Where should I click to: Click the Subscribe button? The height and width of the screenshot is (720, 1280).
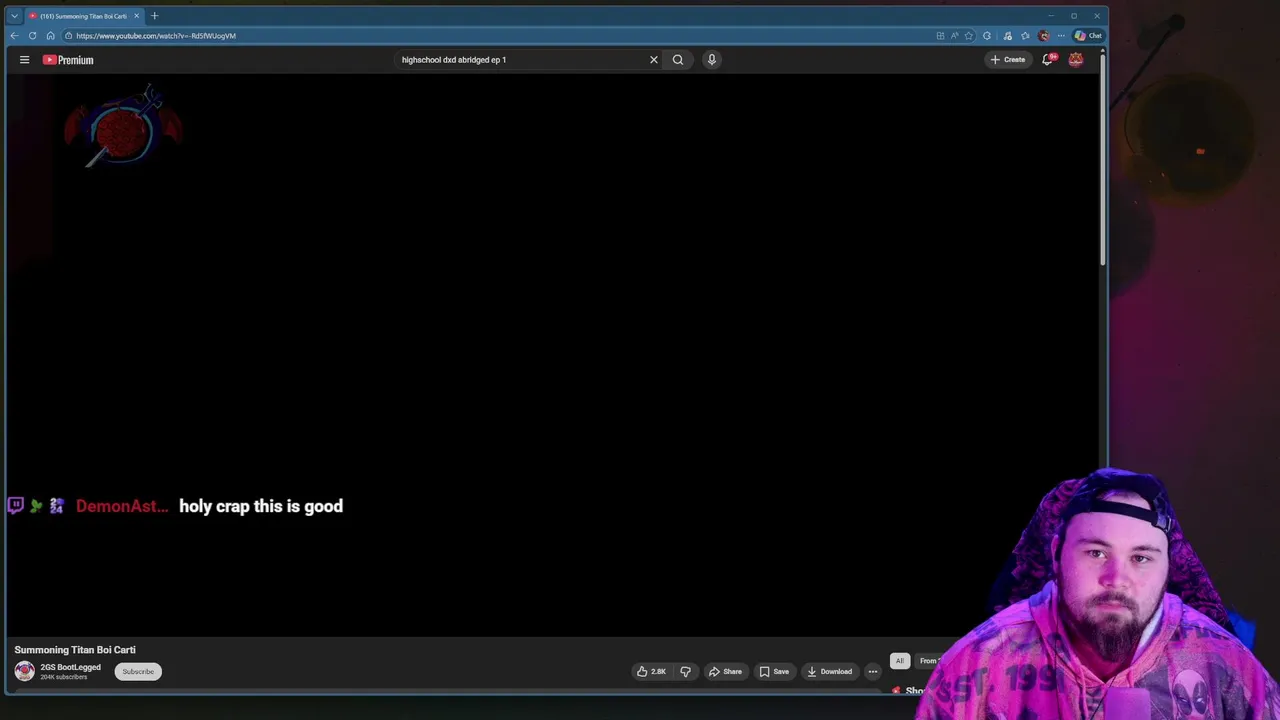(x=138, y=672)
